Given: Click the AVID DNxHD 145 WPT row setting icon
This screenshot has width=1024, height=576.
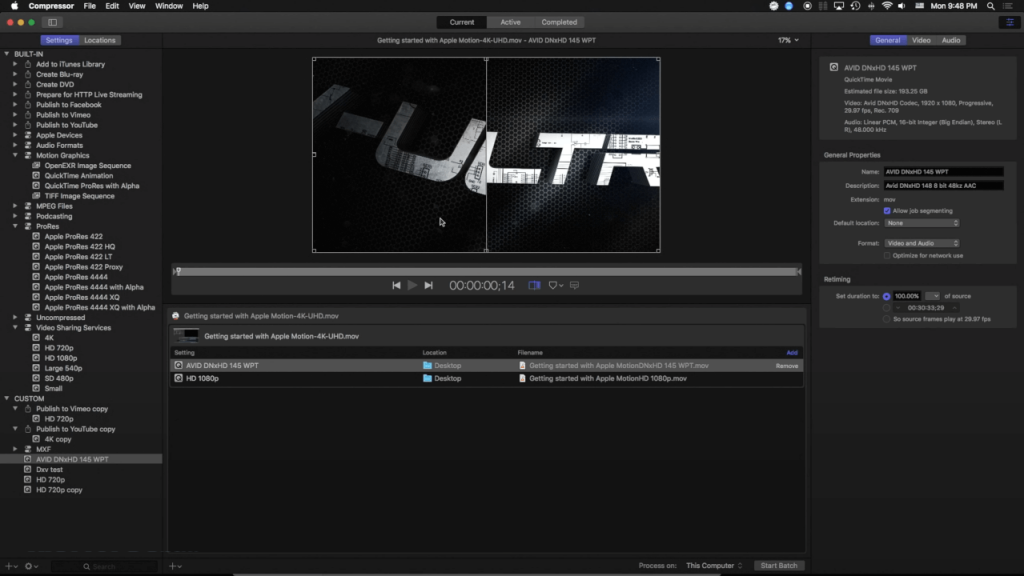Looking at the screenshot, I should [178, 366].
